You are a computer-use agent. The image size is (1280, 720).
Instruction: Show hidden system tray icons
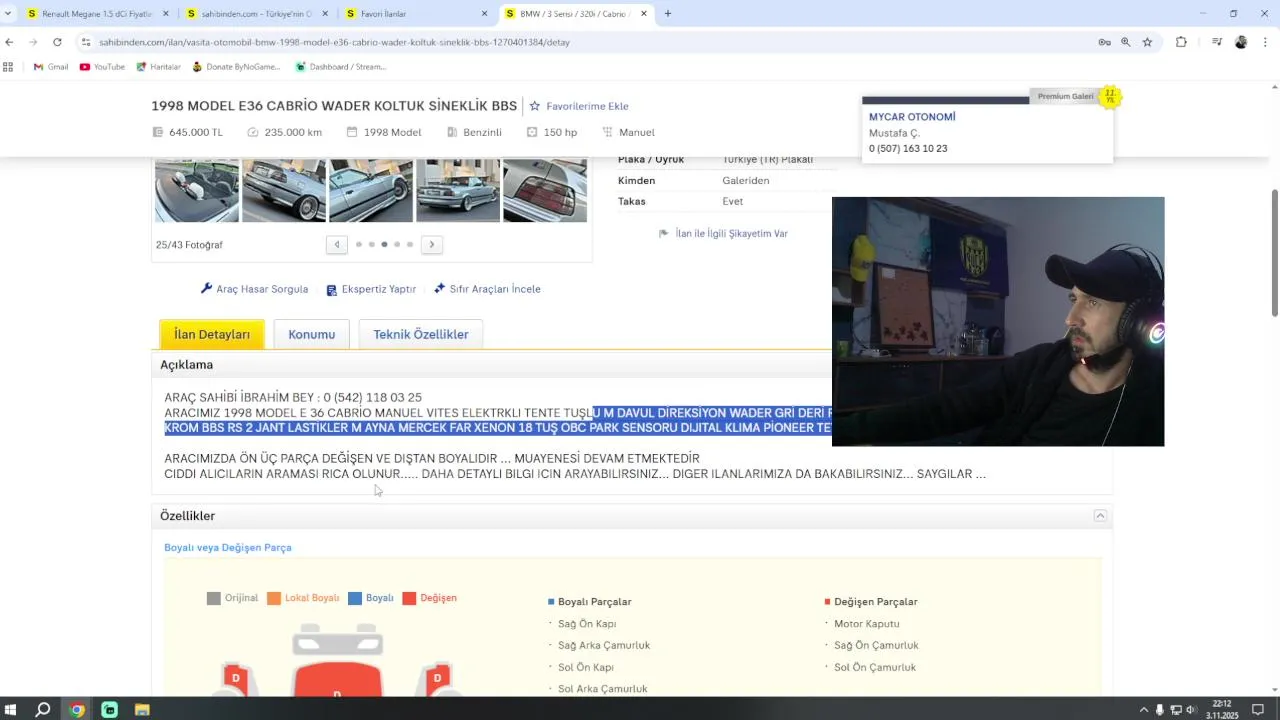(x=1144, y=710)
